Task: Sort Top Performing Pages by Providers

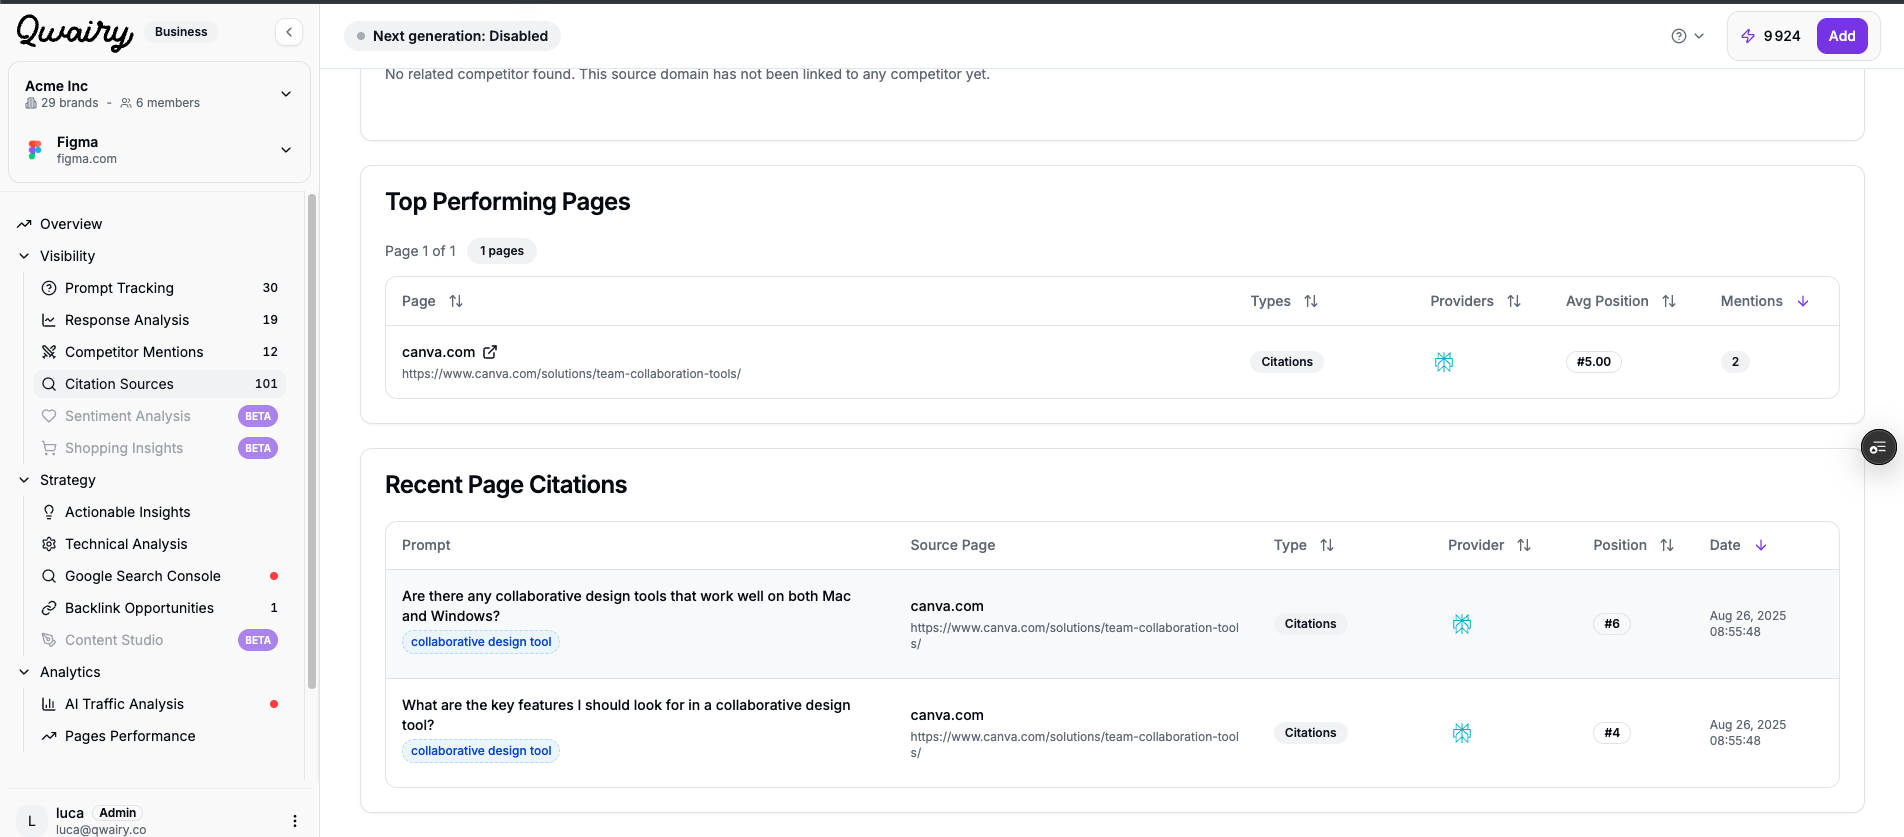Action: click(x=1514, y=301)
